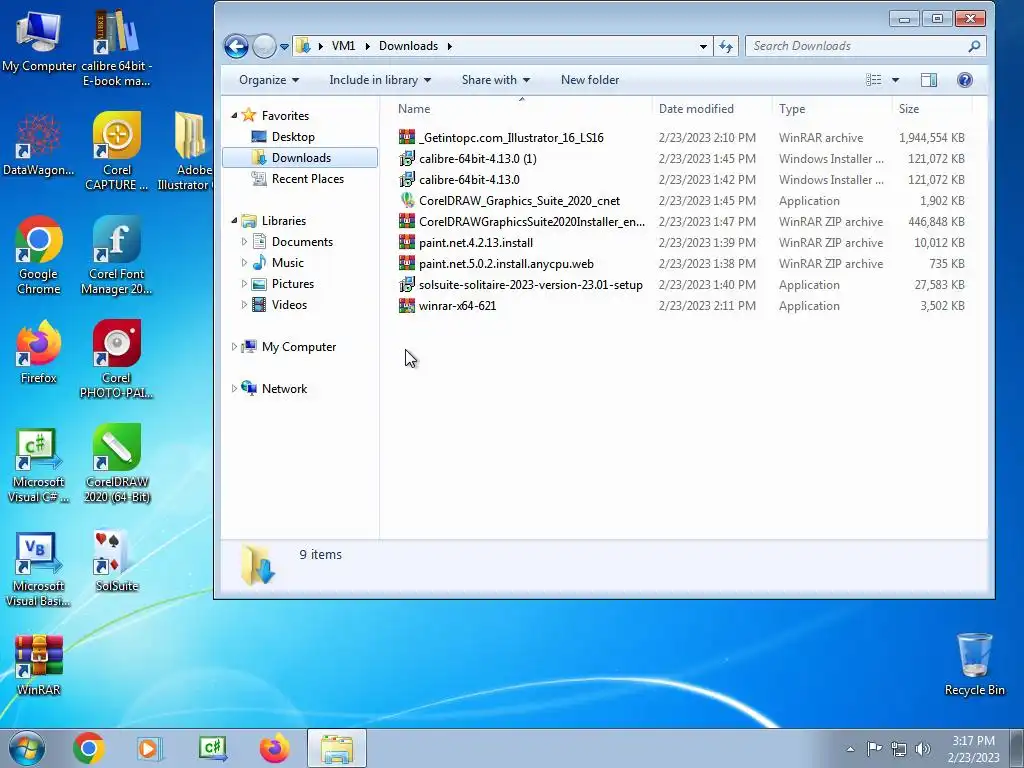The height and width of the screenshot is (768, 1024).
Task: Open Corel PHOTO-PAINT desktop shortcut
Action: pyautogui.click(x=116, y=359)
